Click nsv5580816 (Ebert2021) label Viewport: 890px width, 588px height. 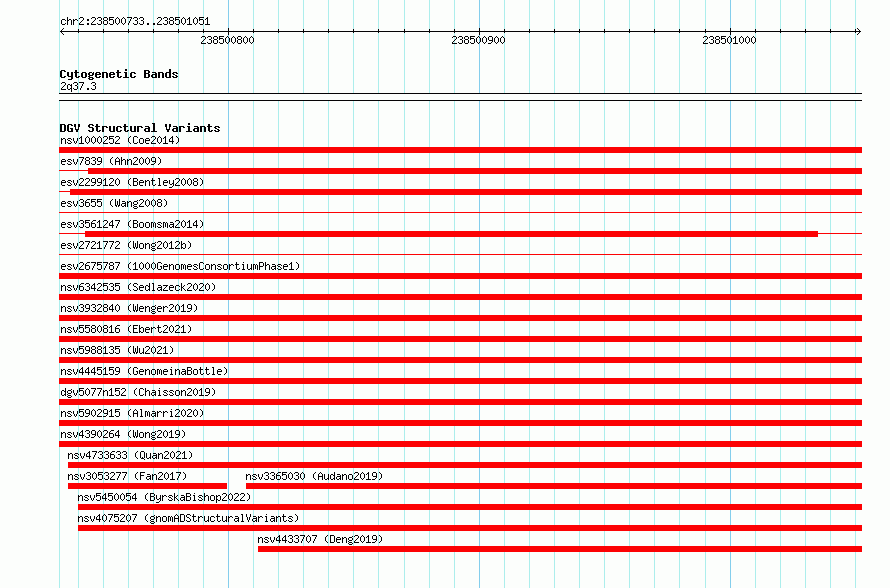(126, 329)
